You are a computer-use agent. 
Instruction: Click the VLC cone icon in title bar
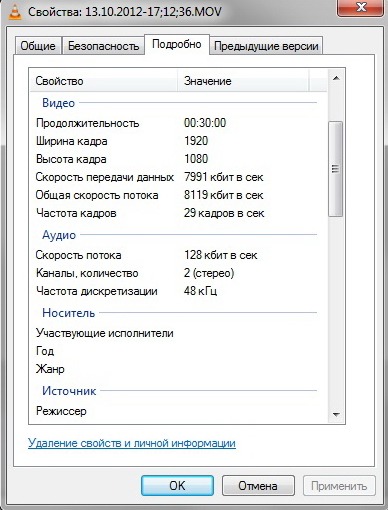coord(14,12)
